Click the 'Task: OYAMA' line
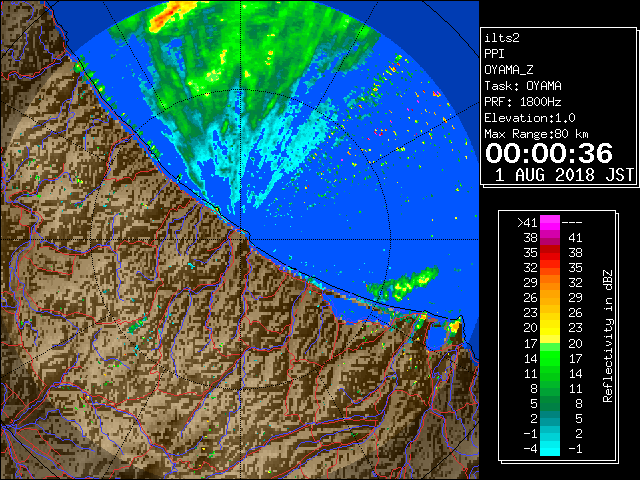 point(523,86)
